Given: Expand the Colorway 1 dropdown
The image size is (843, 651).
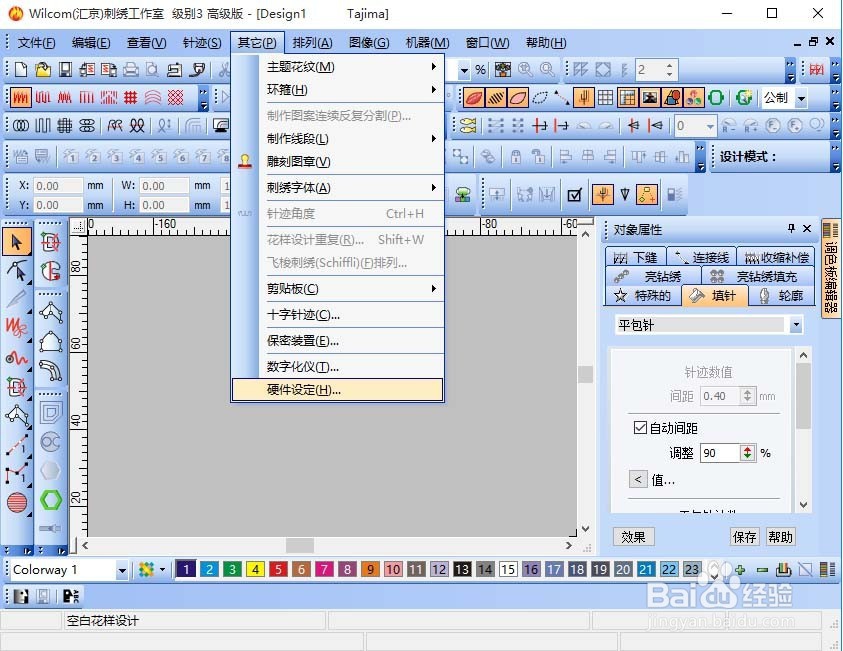Looking at the screenshot, I should pyautogui.click(x=122, y=569).
